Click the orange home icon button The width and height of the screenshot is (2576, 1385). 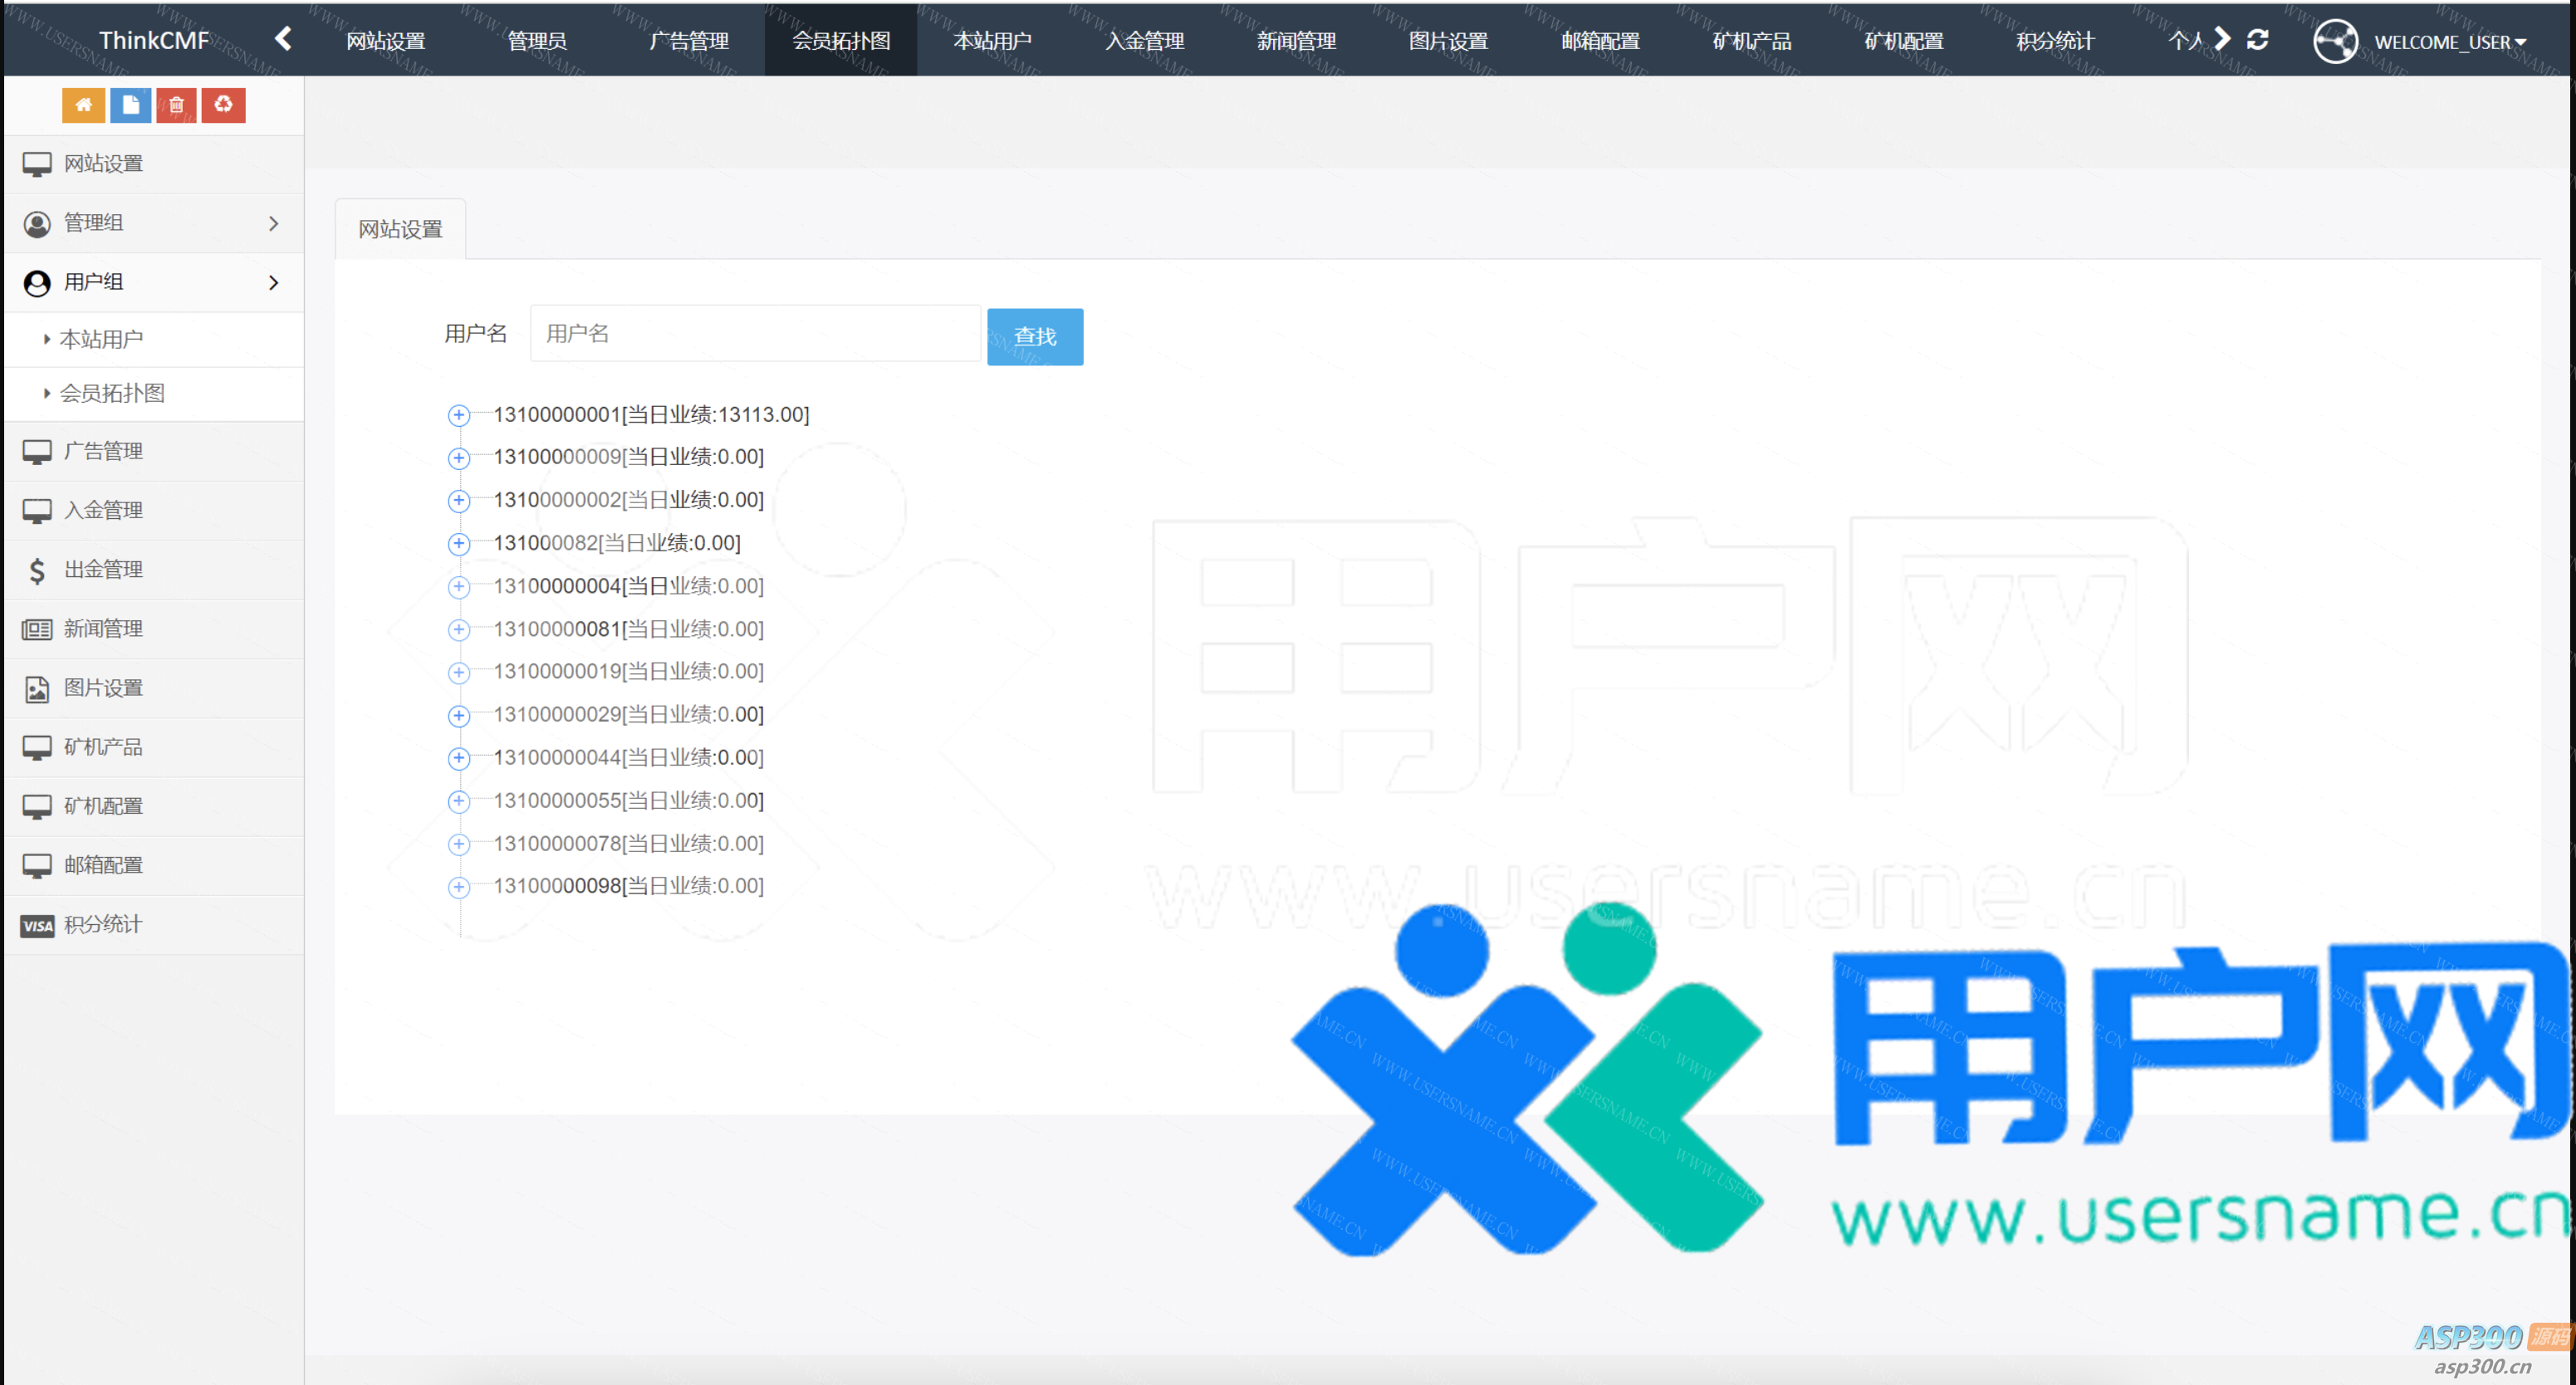[x=83, y=105]
